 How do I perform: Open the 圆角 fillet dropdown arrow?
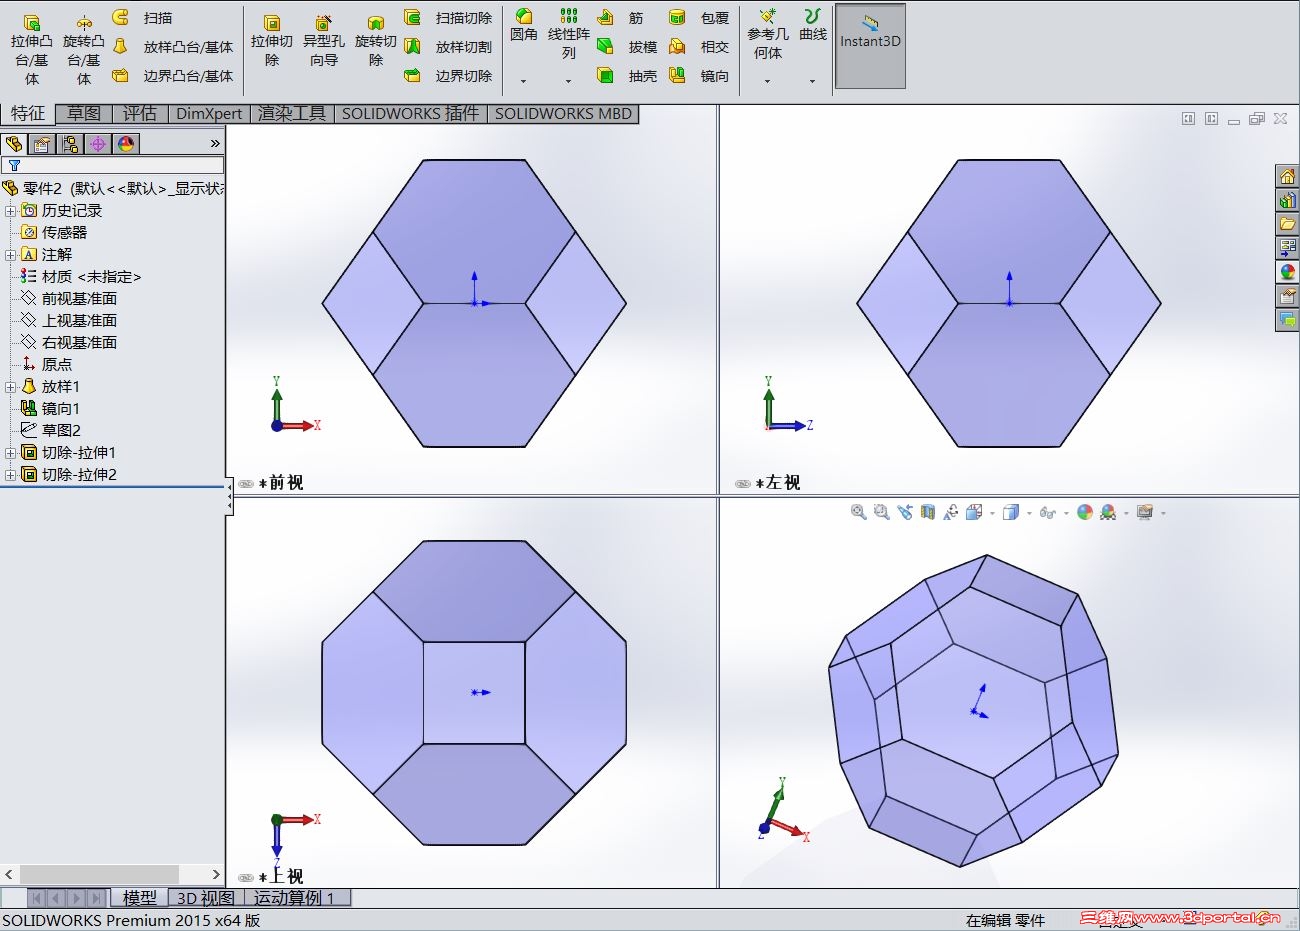tap(523, 81)
